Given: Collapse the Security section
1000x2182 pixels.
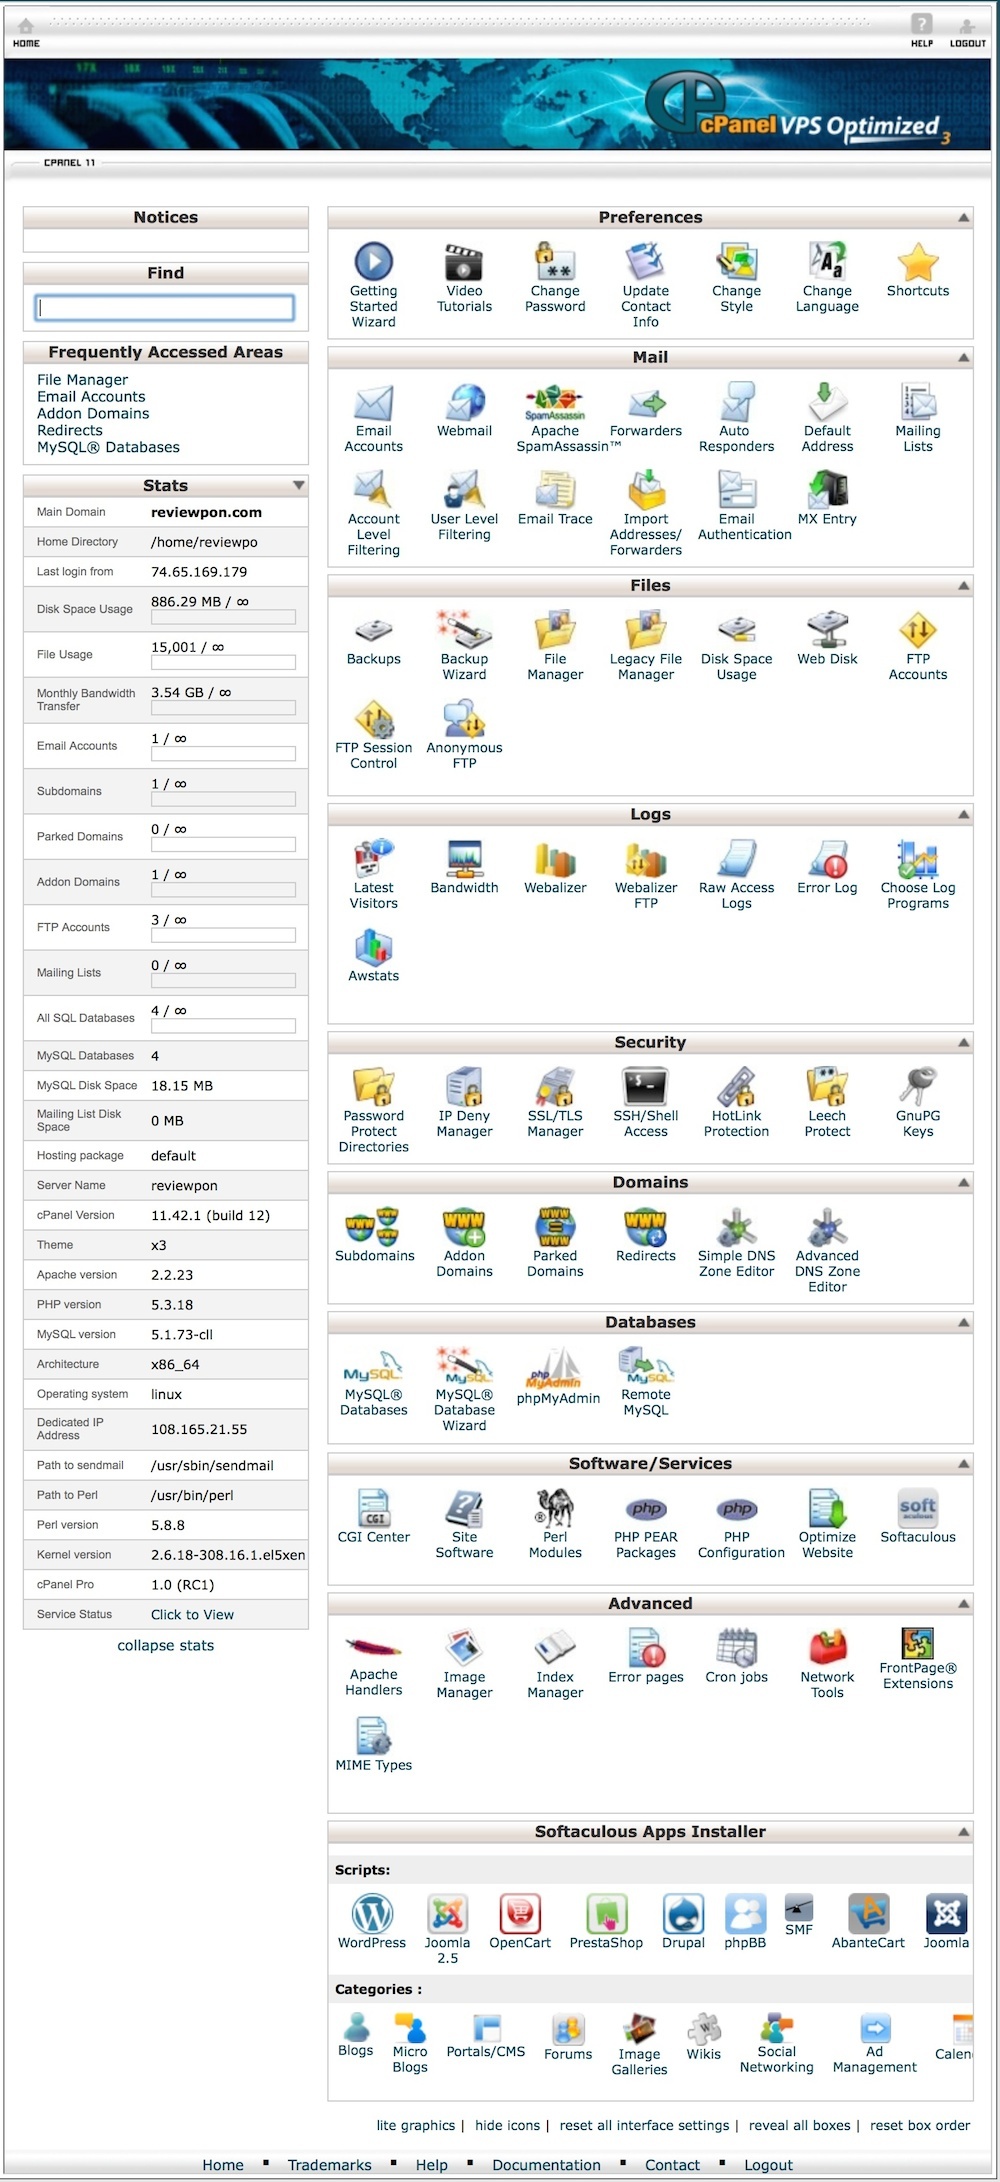Looking at the screenshot, I should (964, 1042).
